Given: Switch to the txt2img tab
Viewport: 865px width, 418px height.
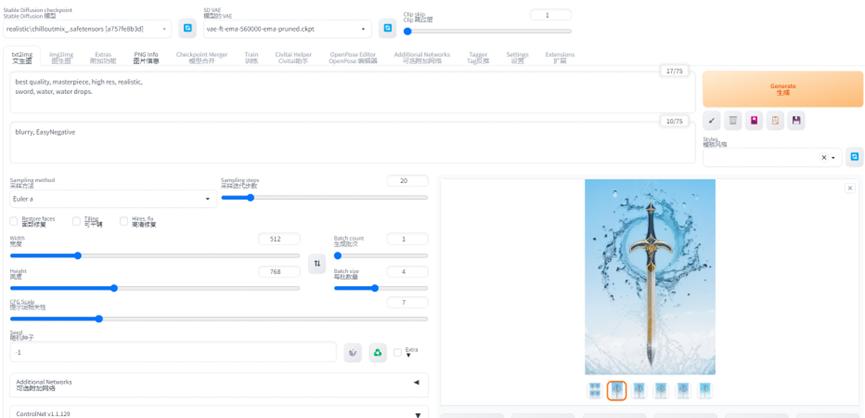Looking at the screenshot, I should (x=22, y=57).
